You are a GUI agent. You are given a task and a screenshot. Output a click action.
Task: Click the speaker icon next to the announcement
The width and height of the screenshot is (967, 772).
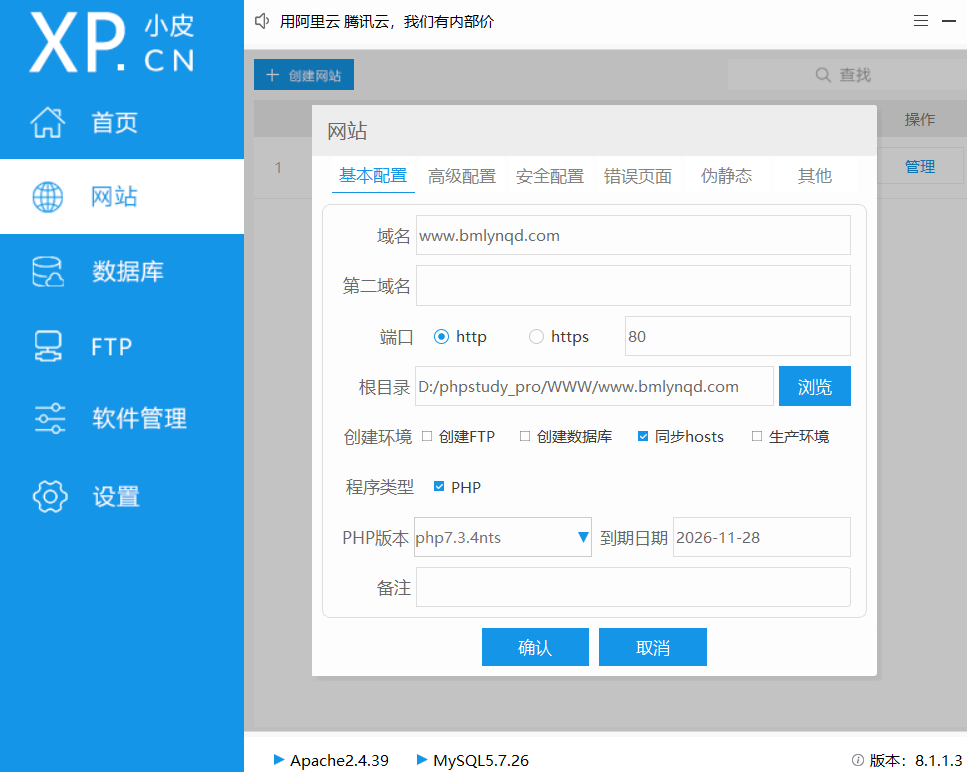(x=261, y=20)
